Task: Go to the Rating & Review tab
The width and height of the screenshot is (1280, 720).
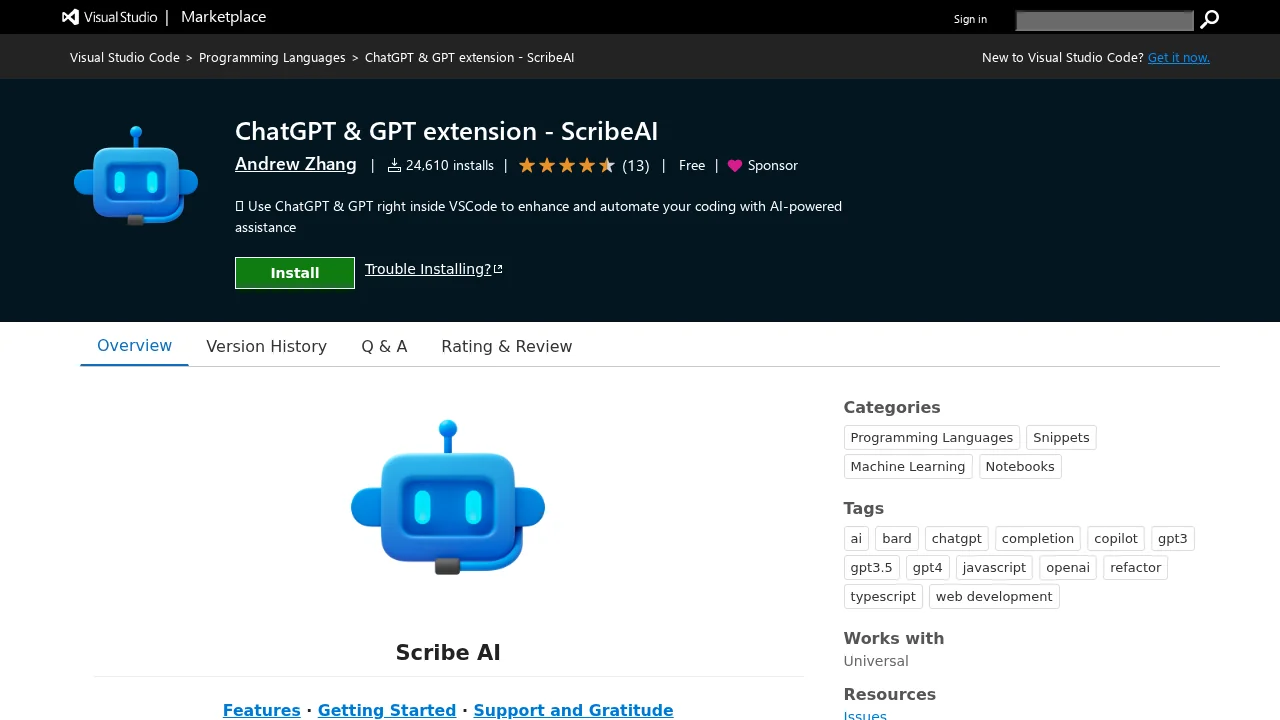Action: coord(506,346)
